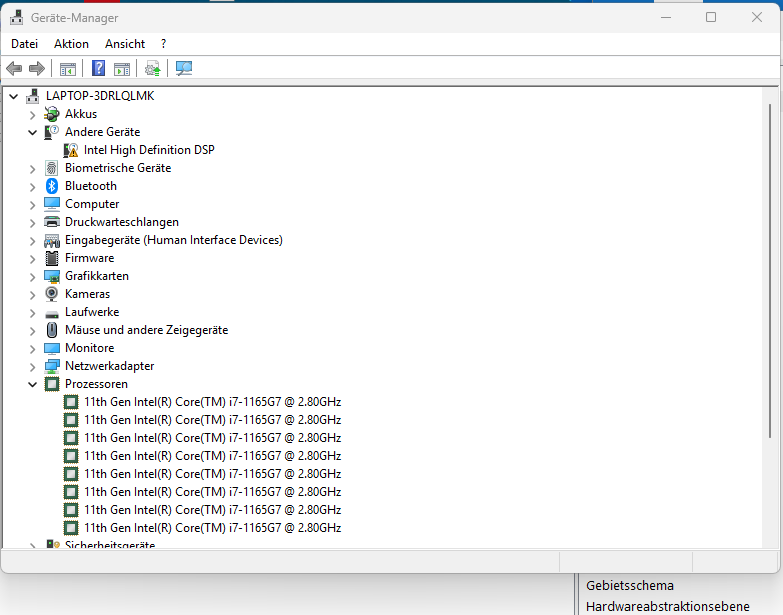783x615 pixels.
Task: Click the Laufwerke drive icon
Action: point(51,313)
